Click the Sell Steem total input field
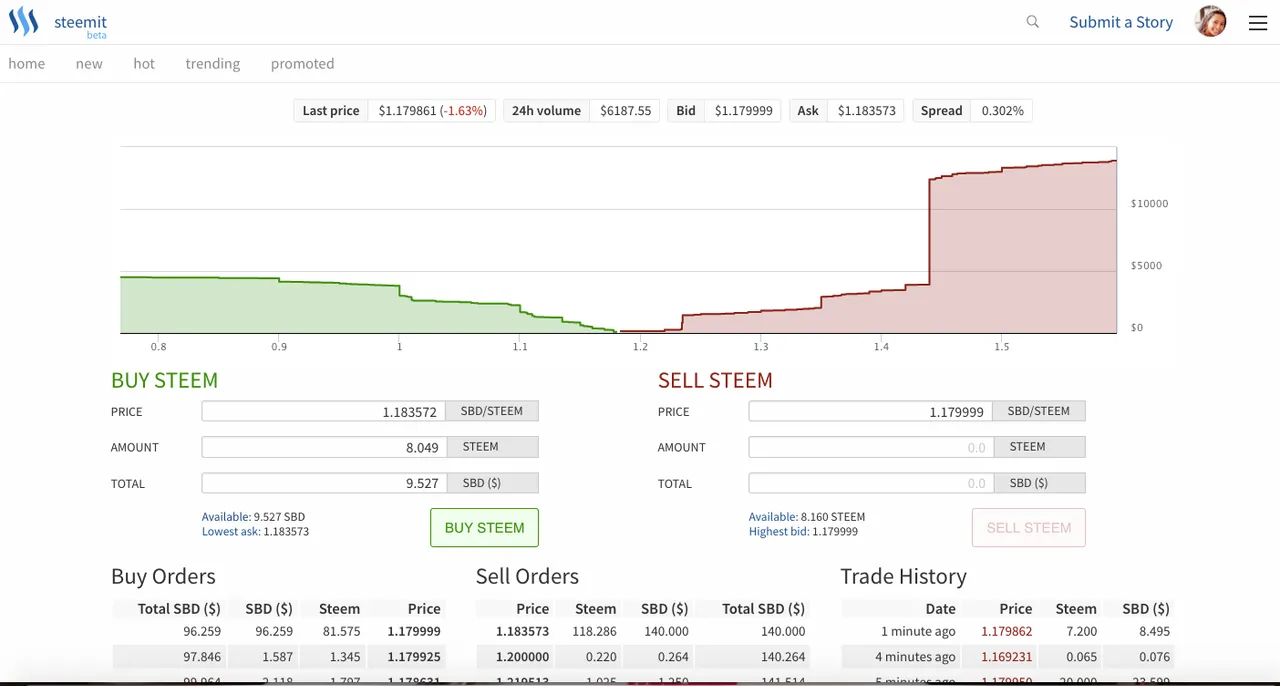The width and height of the screenshot is (1280, 686). coord(870,483)
